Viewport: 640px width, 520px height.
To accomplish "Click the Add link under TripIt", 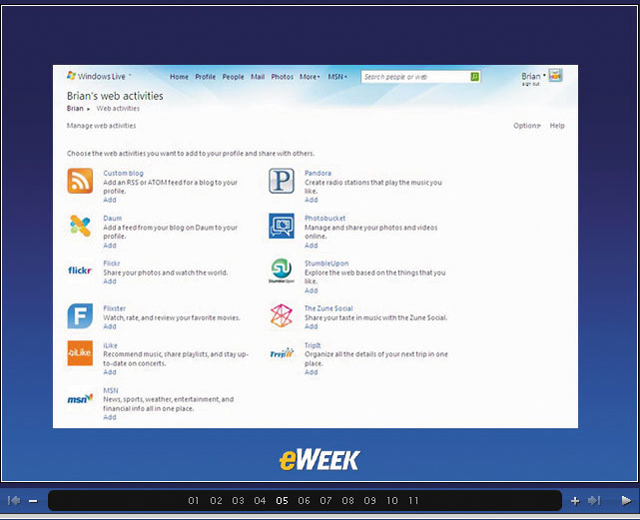I will (x=311, y=372).
